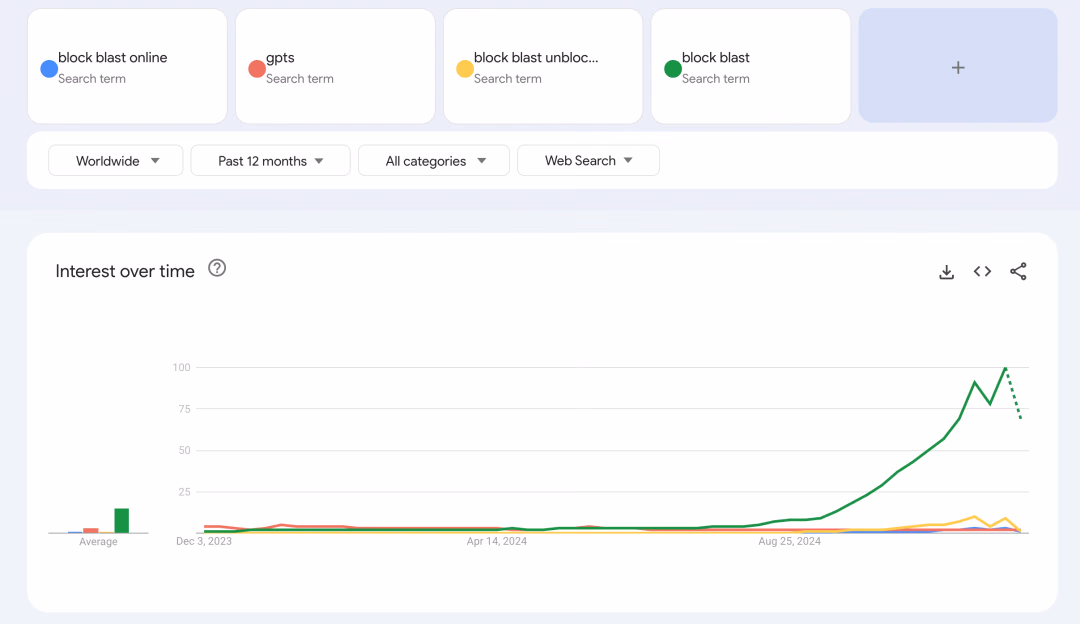The width and height of the screenshot is (1080, 624).
Task: Click the 50 value on the y-axis
Action: [x=185, y=450]
